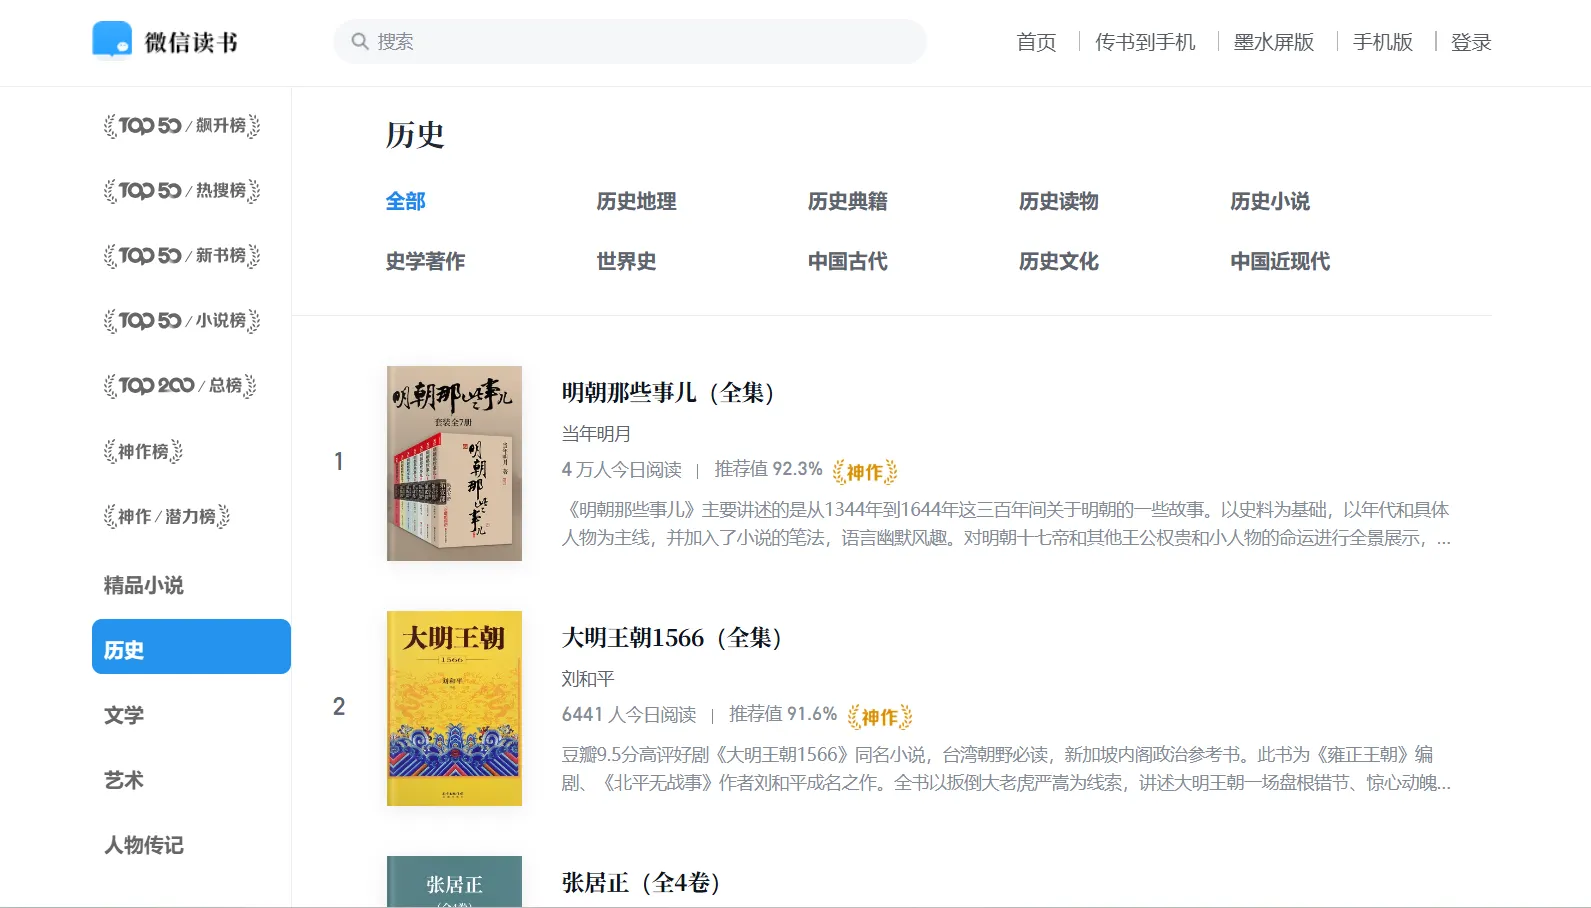Image resolution: width=1591 pixels, height=908 pixels.
Task: Open the TOP 50 飙升榜 ranking
Action: tap(182, 126)
